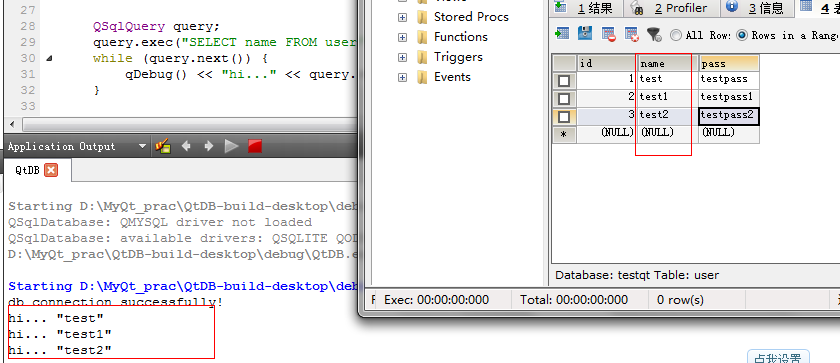Click the 0 row(s) status entry
Image resolution: width=840 pixels, height=363 pixels.
tap(680, 300)
